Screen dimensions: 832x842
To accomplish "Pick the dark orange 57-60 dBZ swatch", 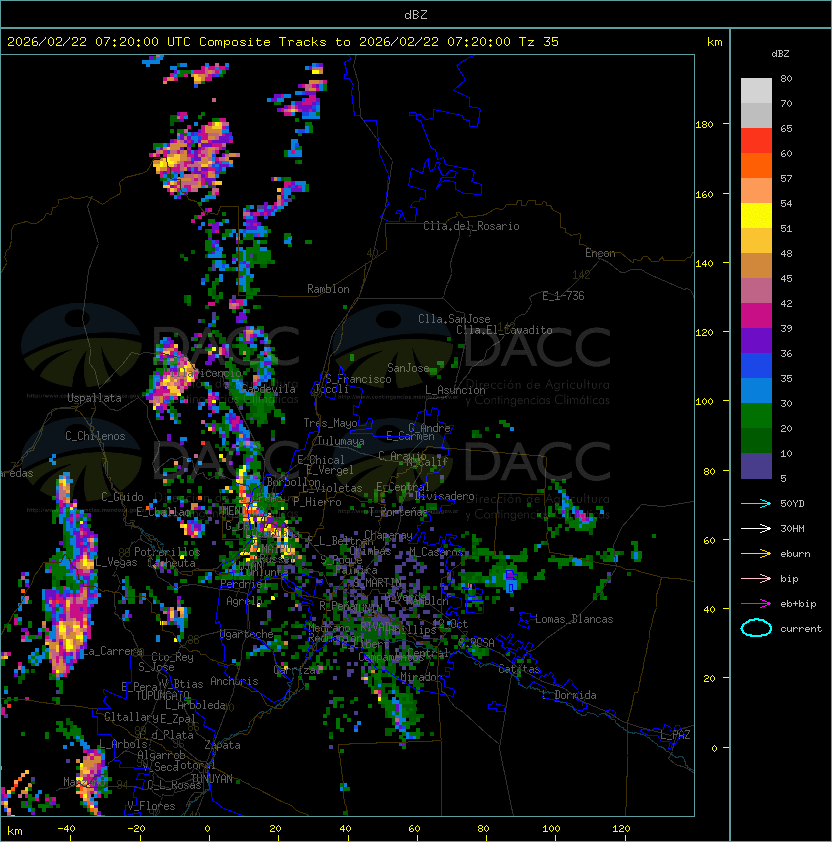I will click(x=756, y=166).
